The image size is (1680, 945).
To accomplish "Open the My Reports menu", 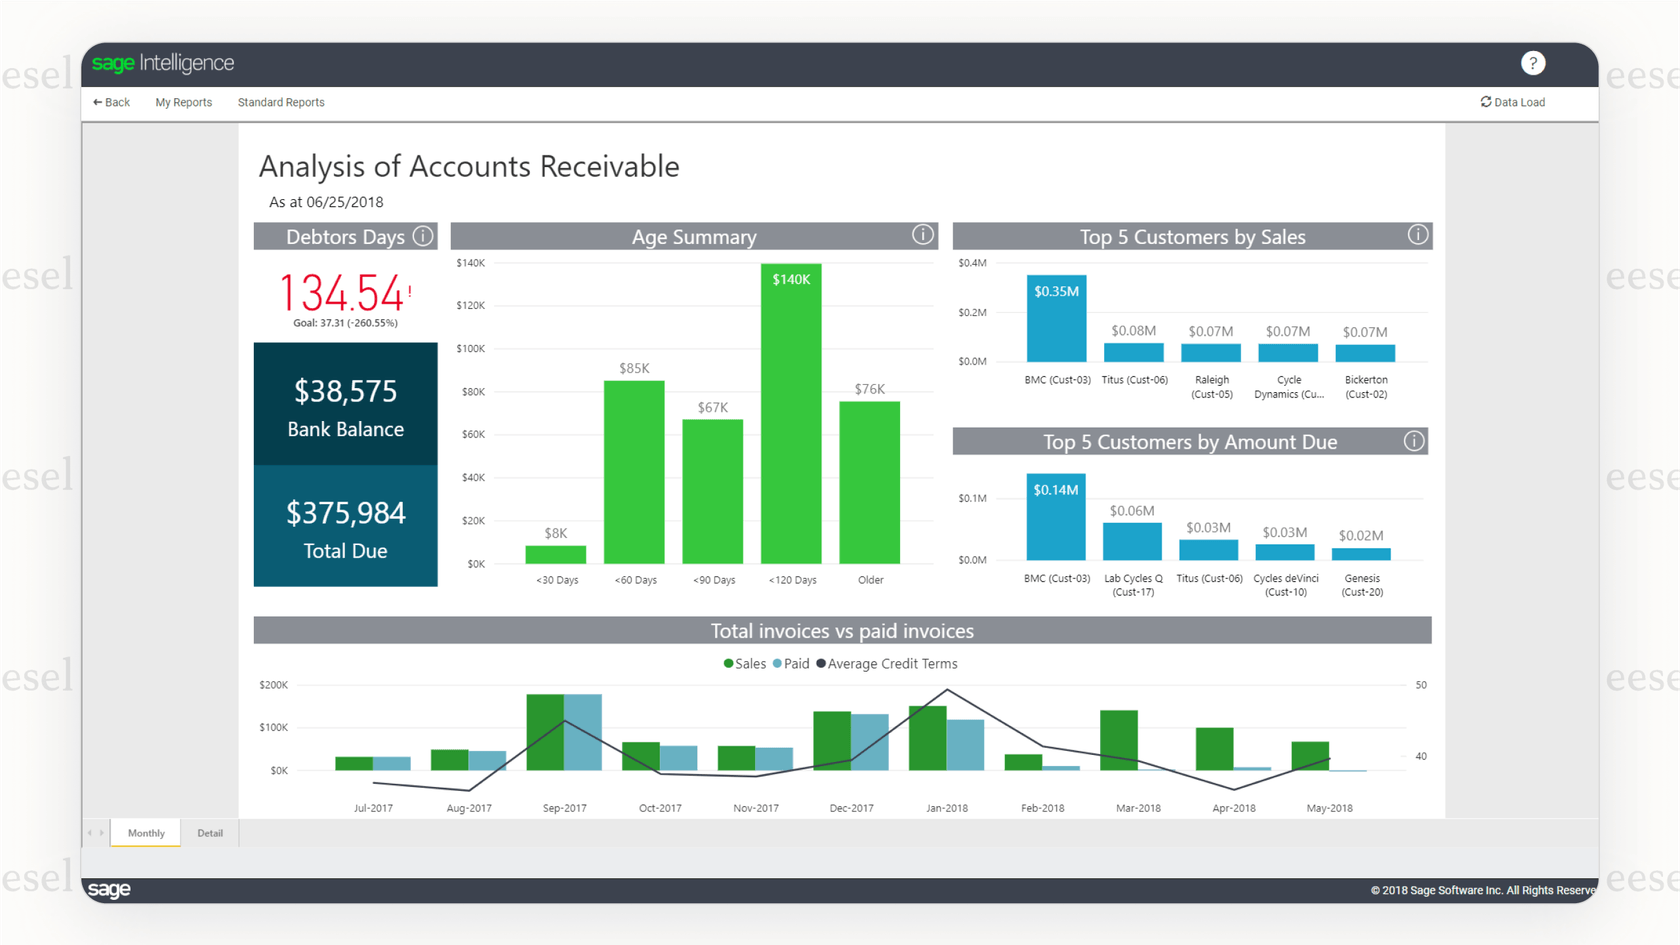I will [183, 102].
